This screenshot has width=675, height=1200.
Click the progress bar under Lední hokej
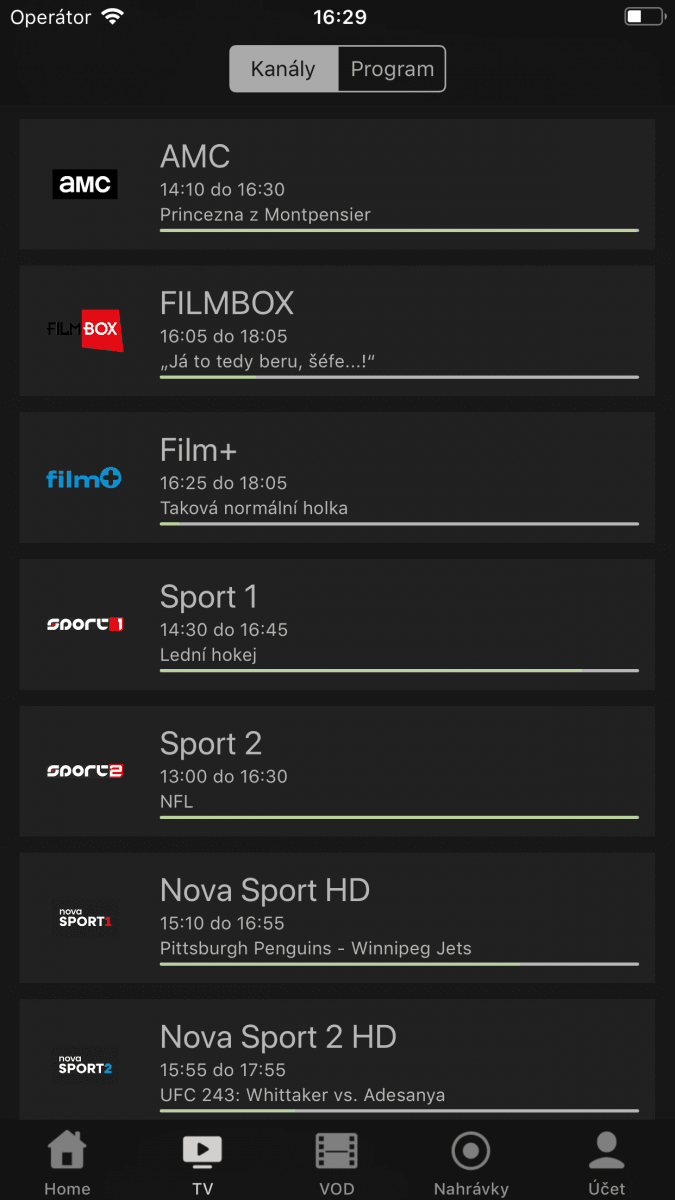(398, 669)
